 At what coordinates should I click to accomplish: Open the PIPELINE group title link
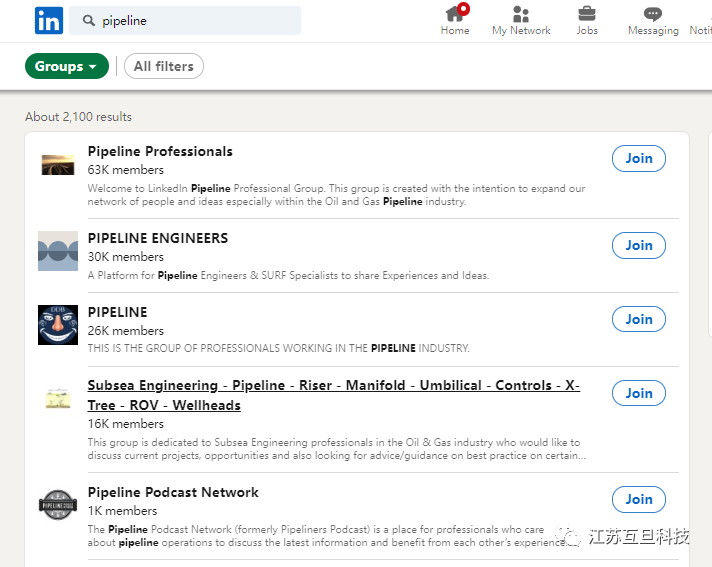[x=117, y=312]
